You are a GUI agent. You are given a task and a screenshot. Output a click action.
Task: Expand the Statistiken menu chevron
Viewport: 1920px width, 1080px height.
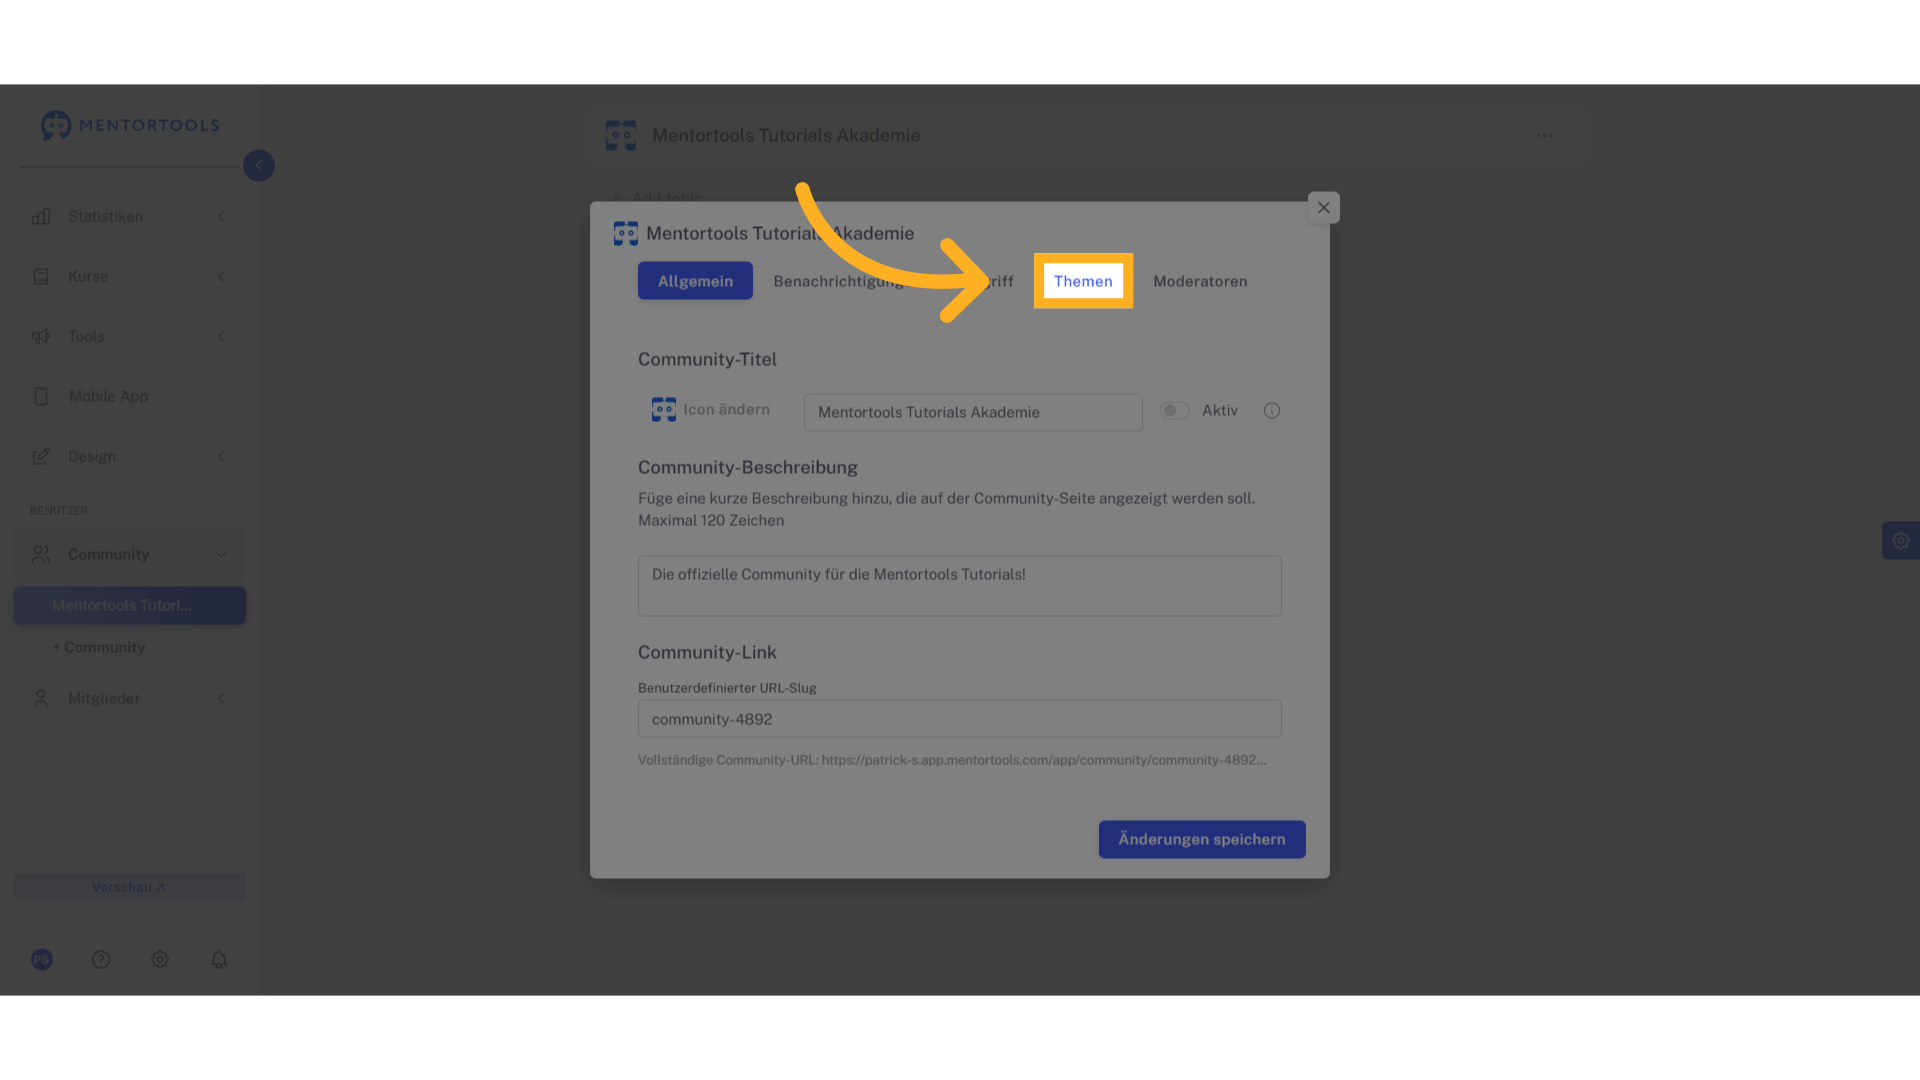click(221, 217)
